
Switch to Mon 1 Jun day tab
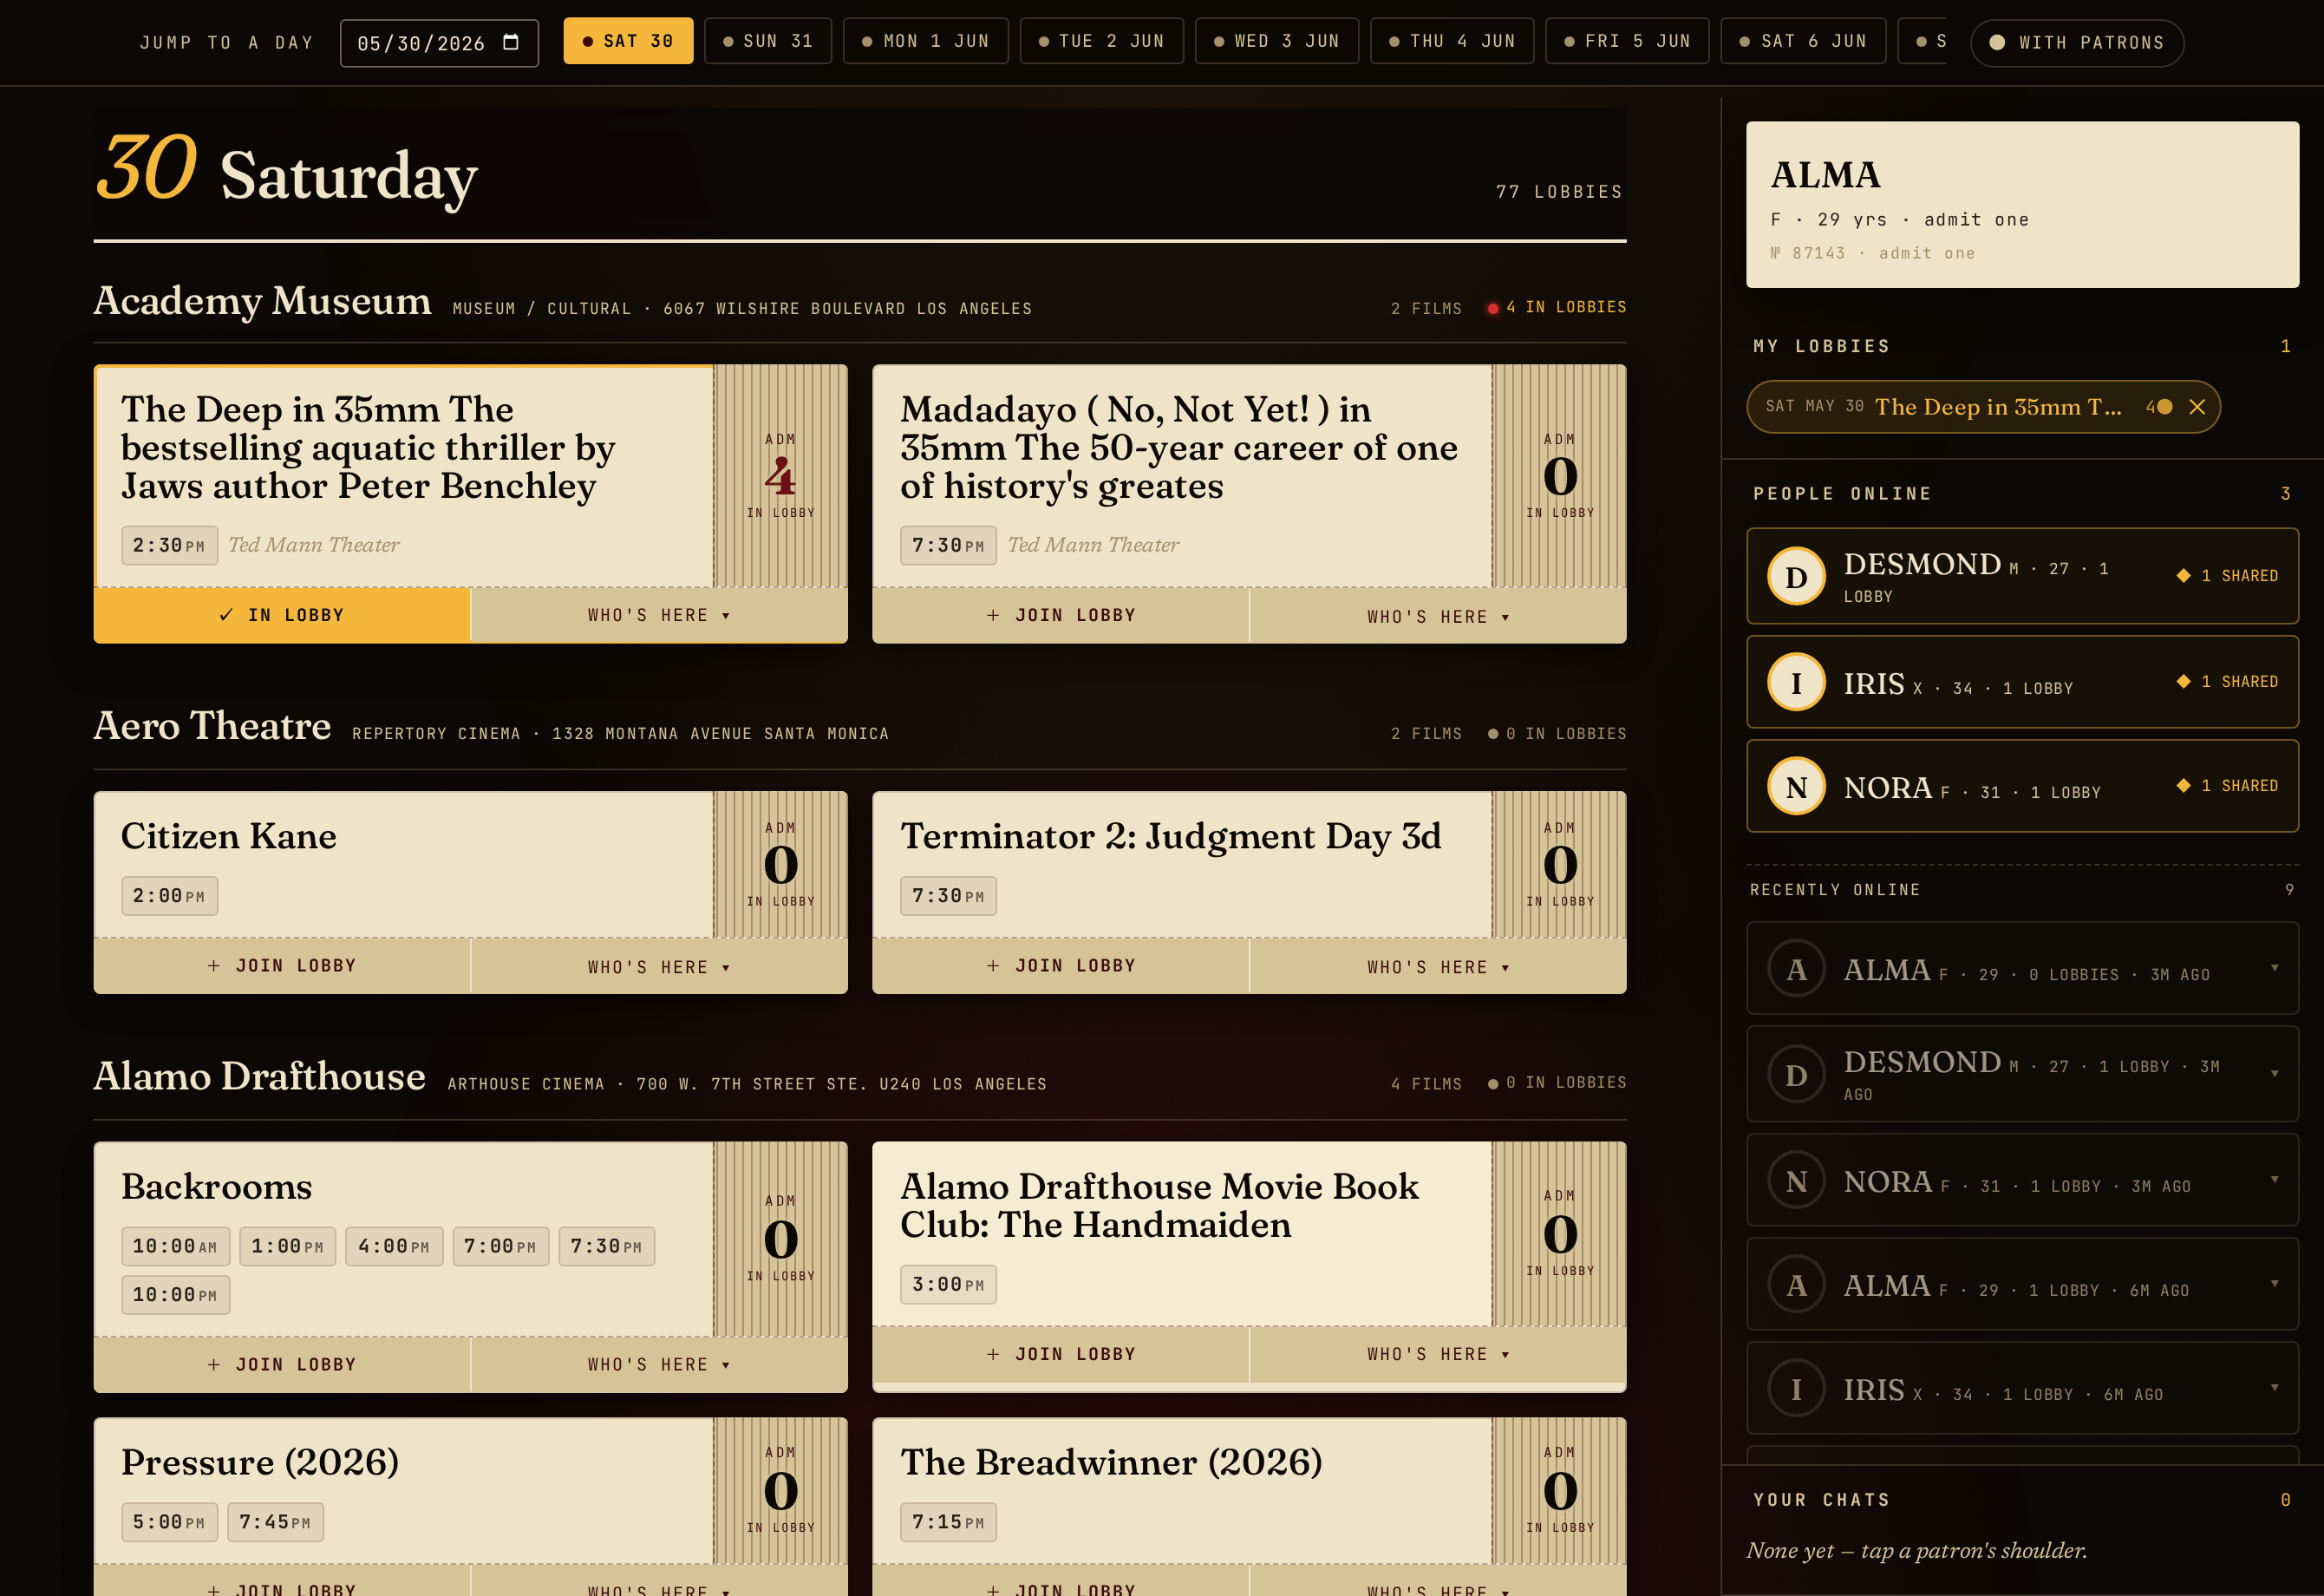click(x=926, y=41)
